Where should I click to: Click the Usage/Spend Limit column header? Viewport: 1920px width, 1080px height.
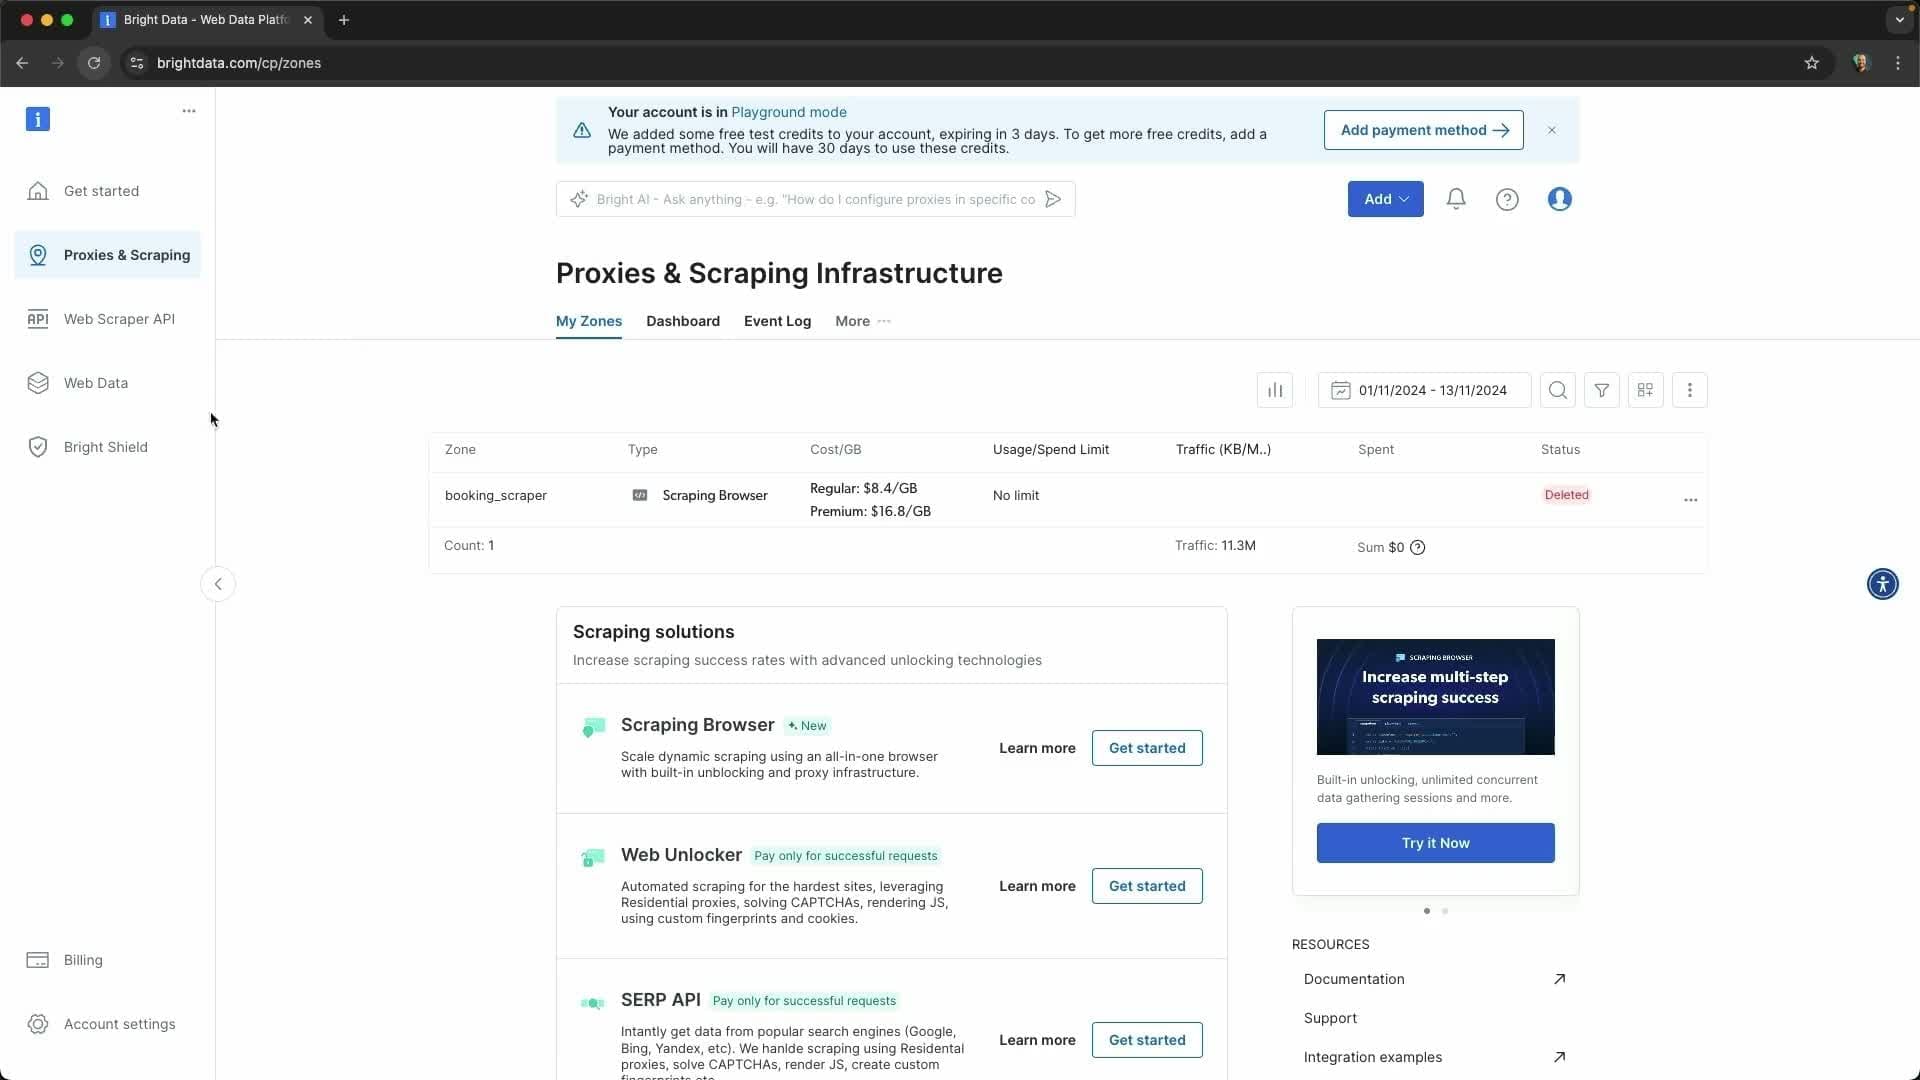1051,450
